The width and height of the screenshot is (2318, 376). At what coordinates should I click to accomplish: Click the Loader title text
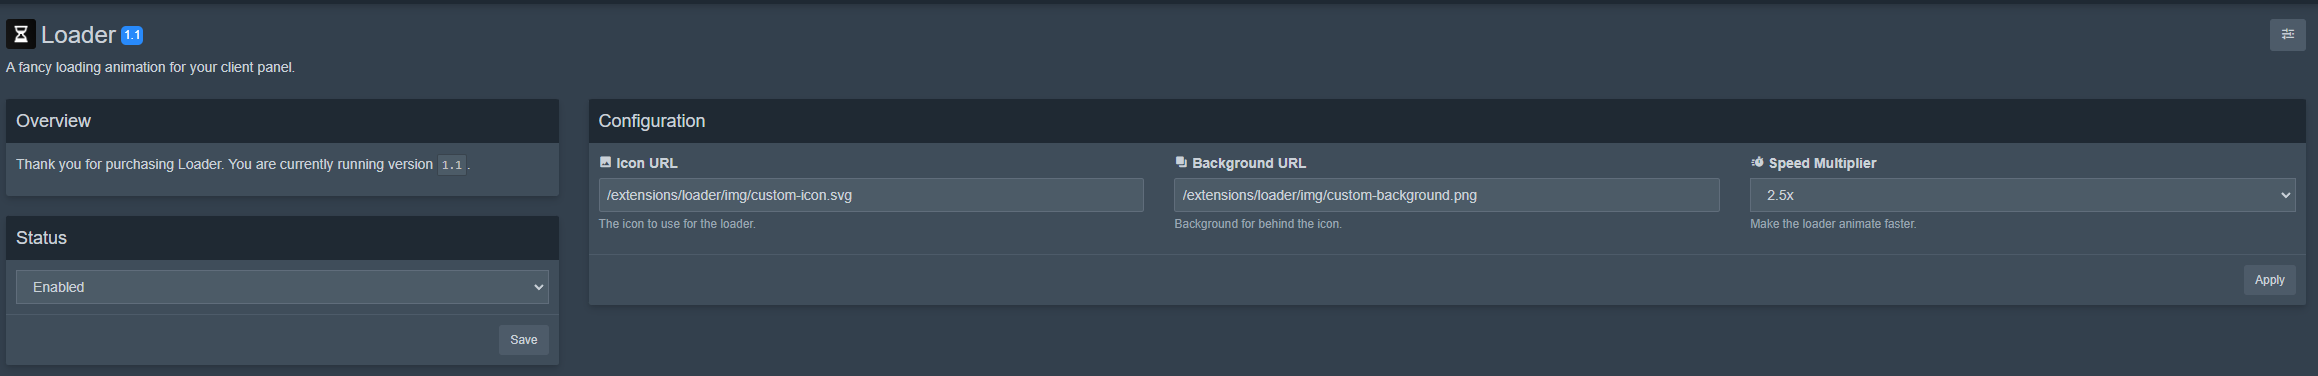(78, 35)
